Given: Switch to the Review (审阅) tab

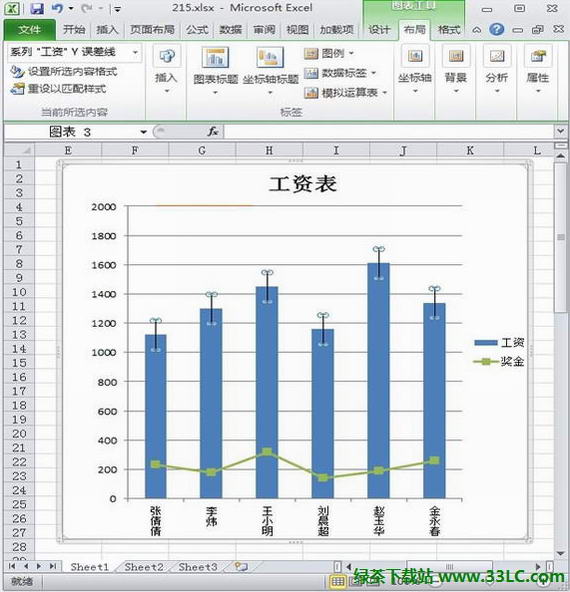Looking at the screenshot, I should (x=264, y=30).
